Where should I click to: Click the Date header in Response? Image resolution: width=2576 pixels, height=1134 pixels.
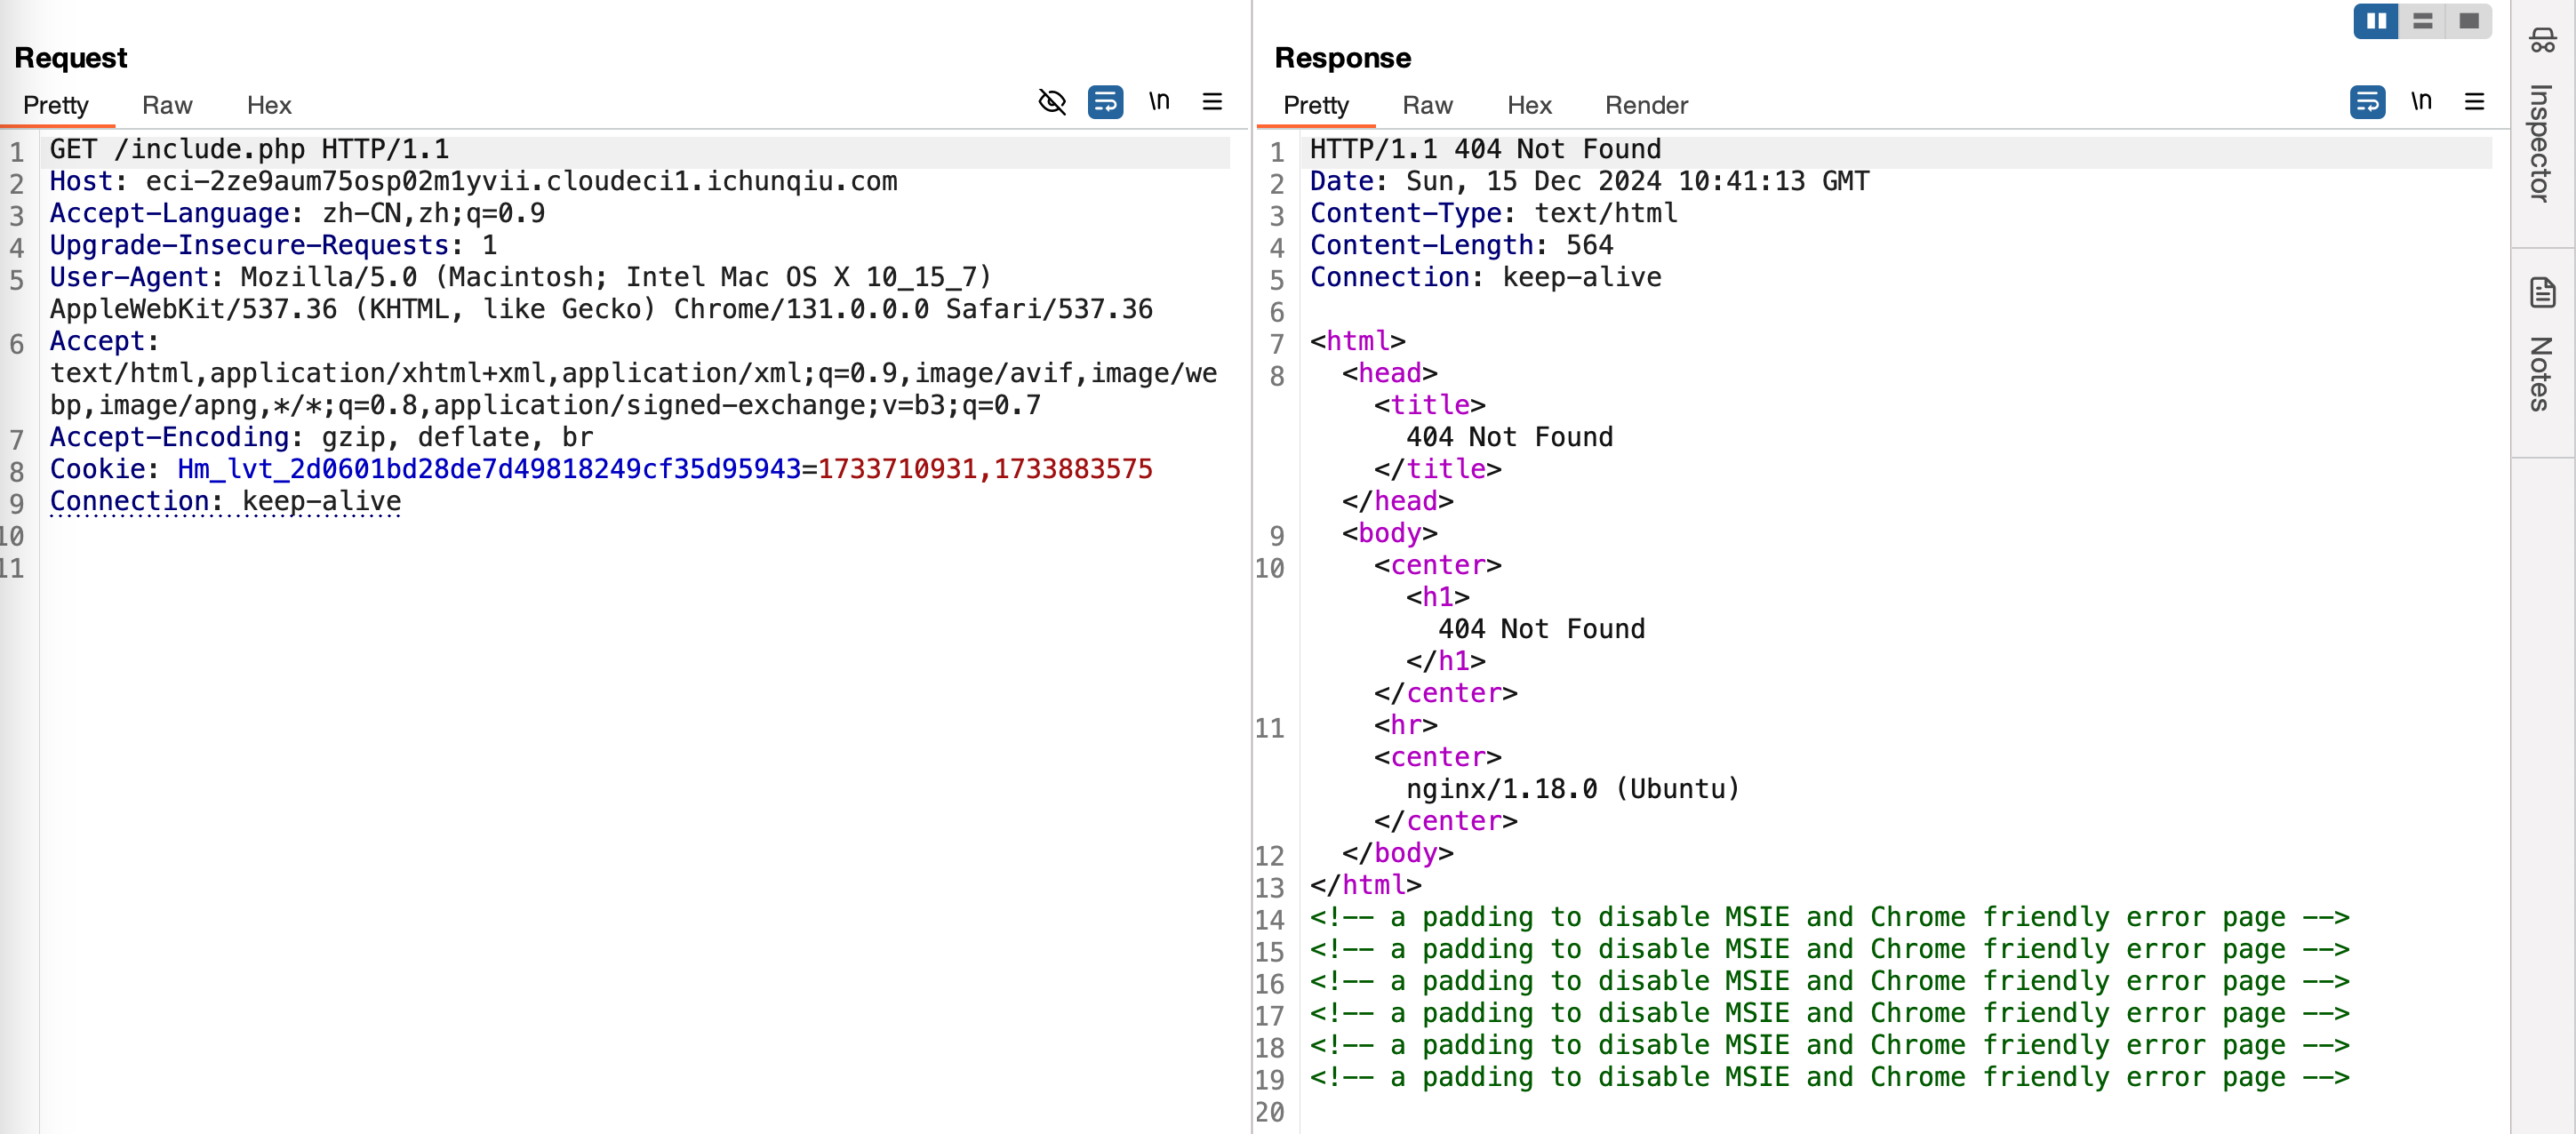(x=1589, y=182)
